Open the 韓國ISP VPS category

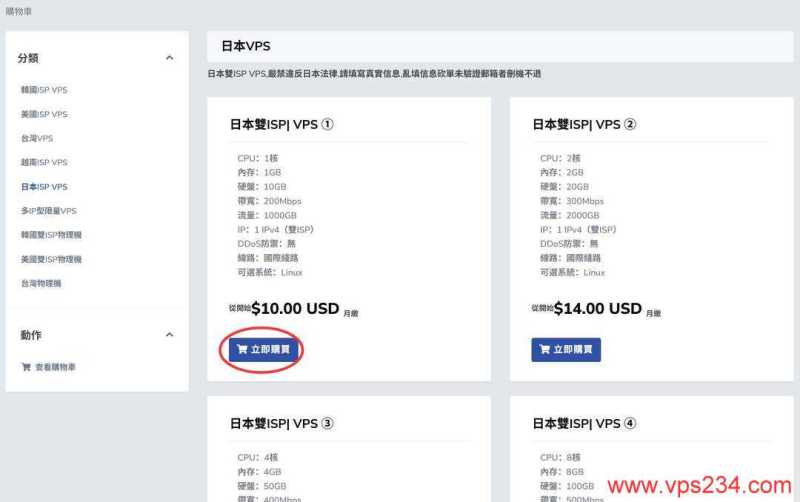(x=44, y=90)
